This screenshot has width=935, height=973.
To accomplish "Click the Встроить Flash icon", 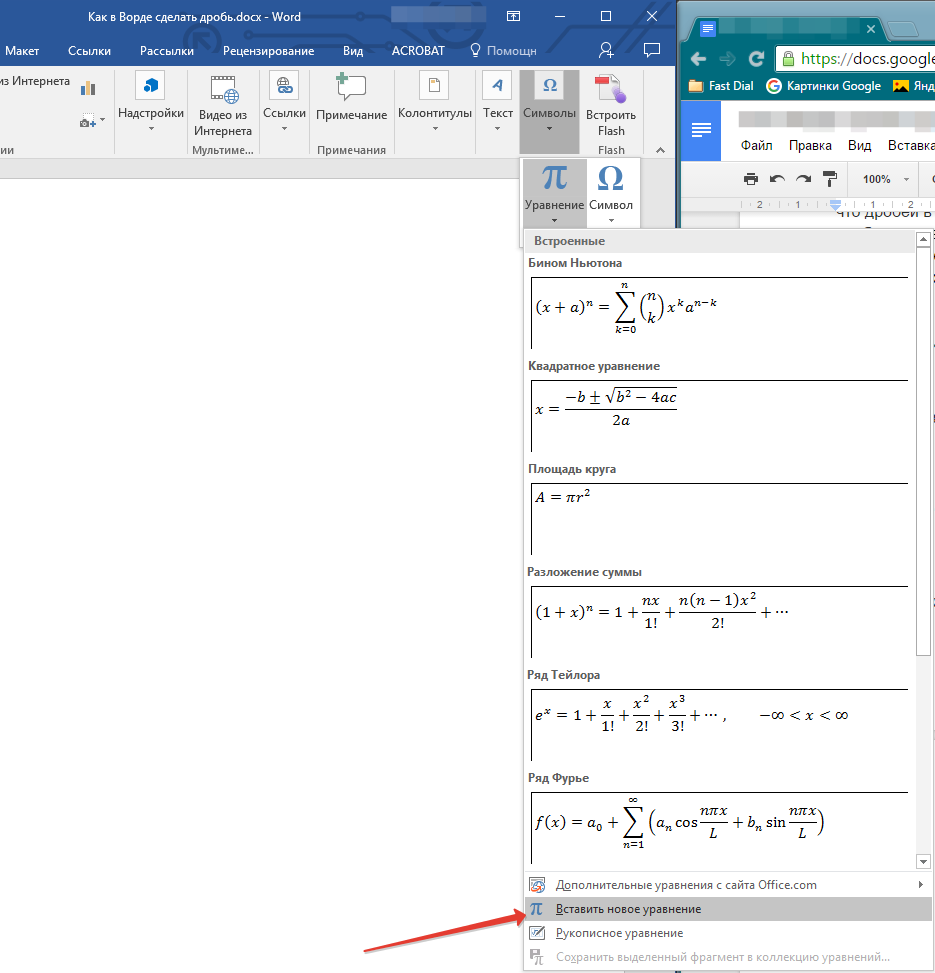I will 611,89.
